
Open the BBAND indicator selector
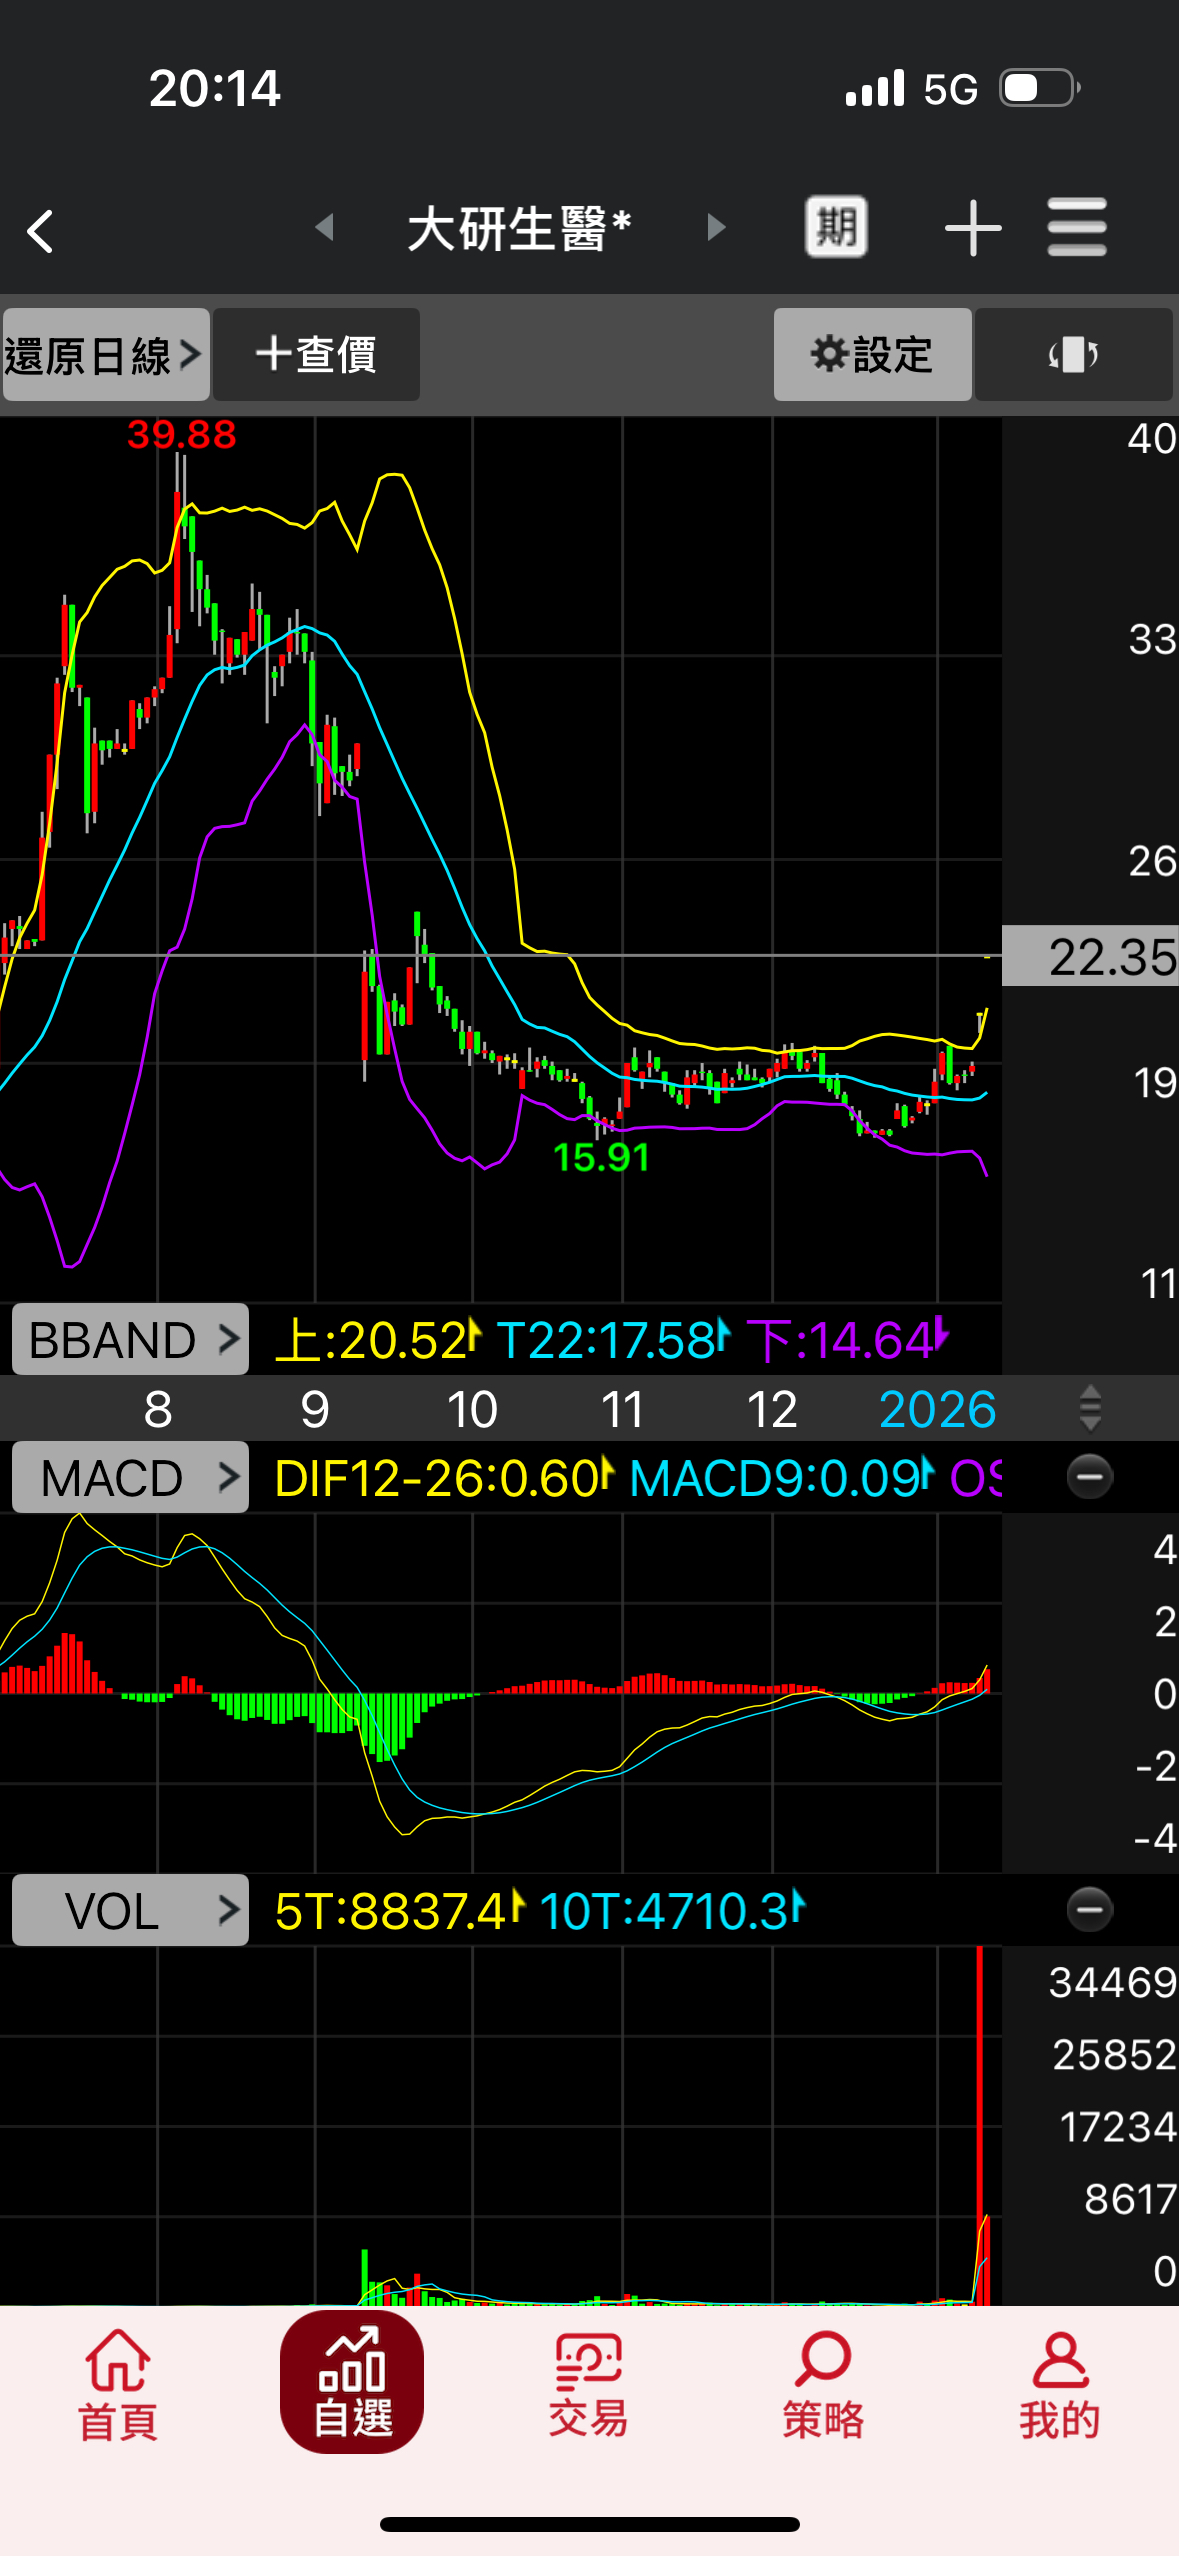pos(130,1339)
